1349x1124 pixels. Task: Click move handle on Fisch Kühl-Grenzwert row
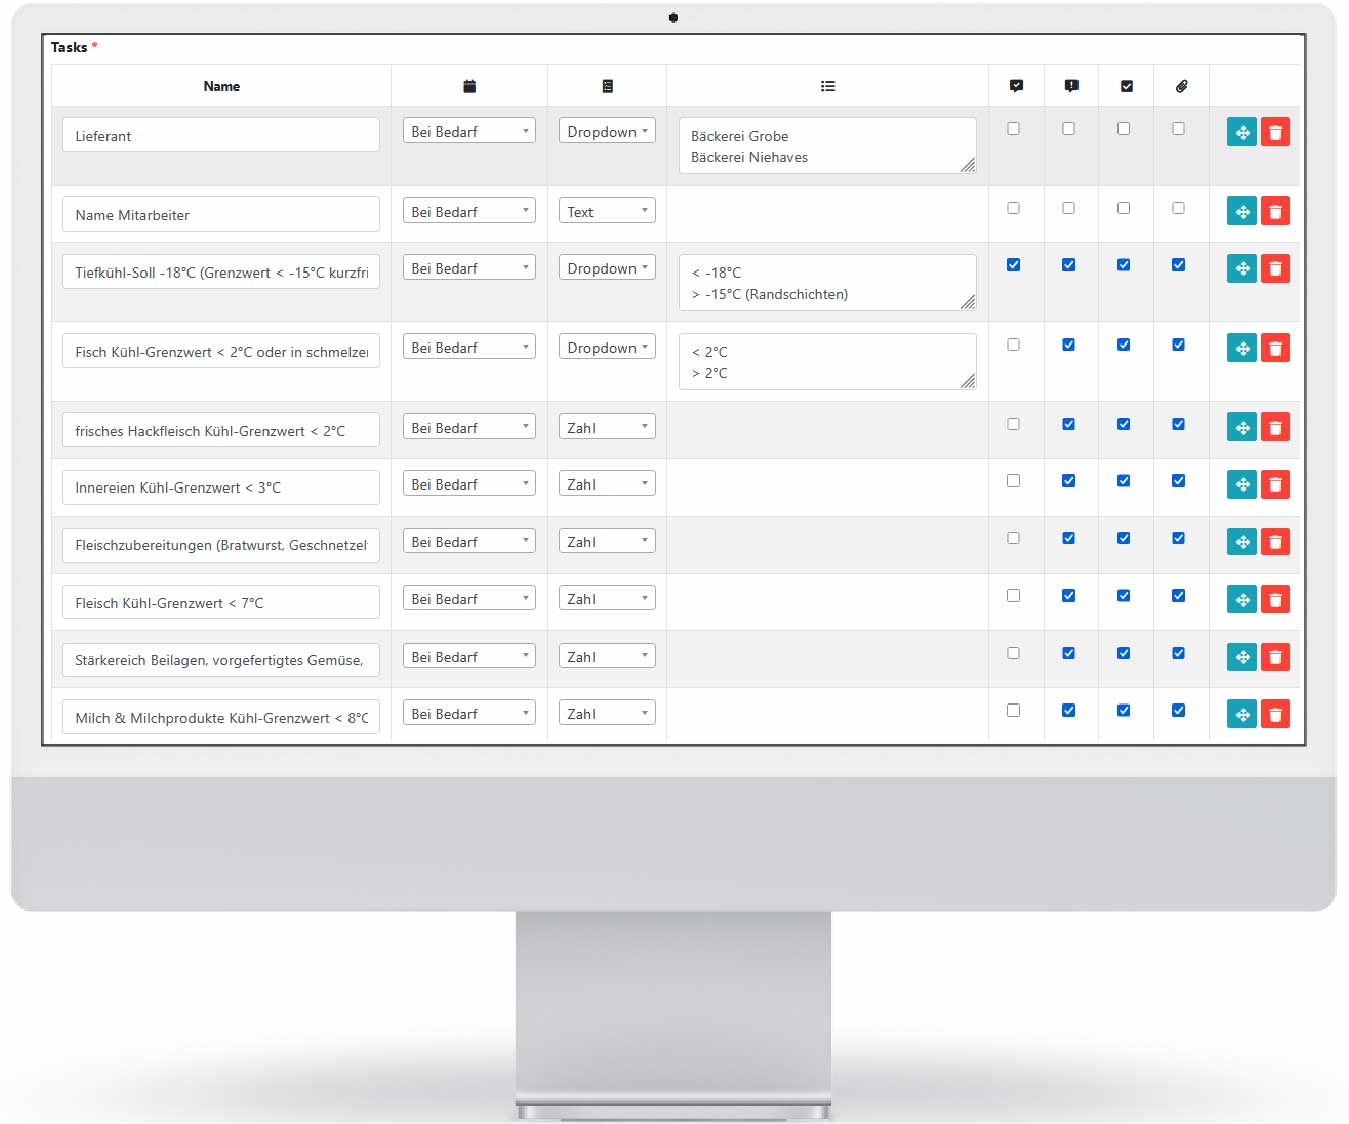(1241, 348)
